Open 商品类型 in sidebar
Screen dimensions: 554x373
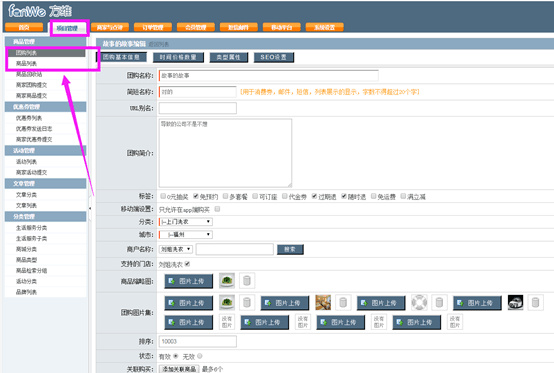[26, 260]
